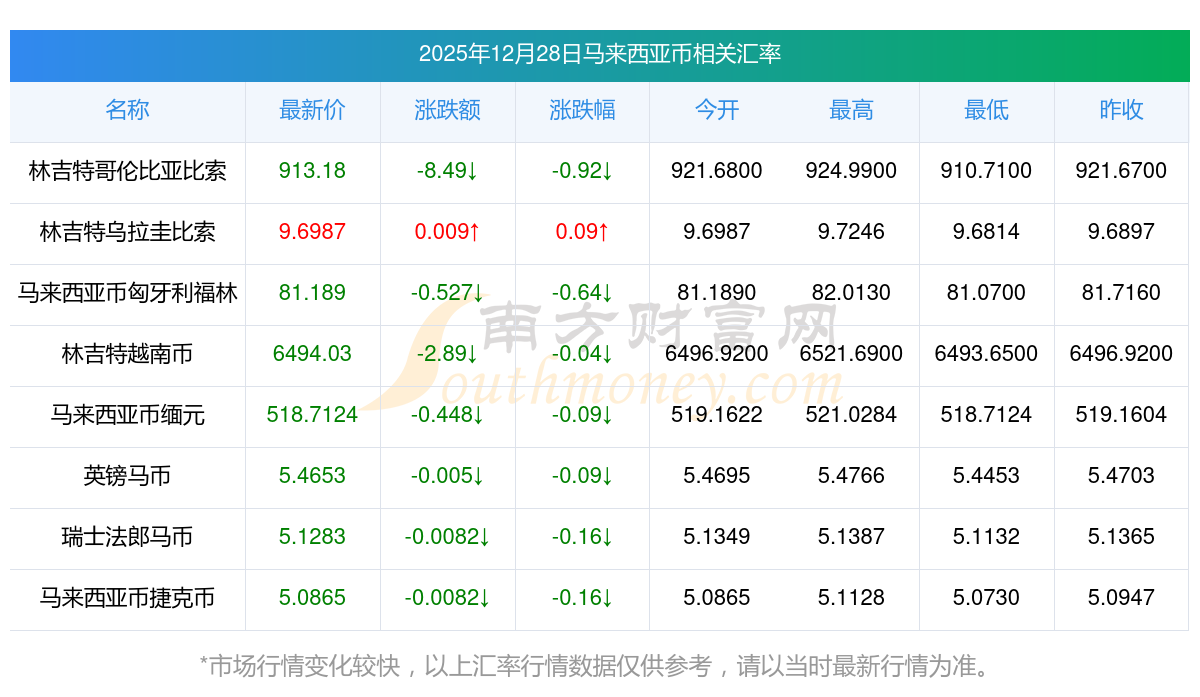Select the row name 林吉特越南币
This screenshot has height=697, width=1200.
tap(127, 354)
